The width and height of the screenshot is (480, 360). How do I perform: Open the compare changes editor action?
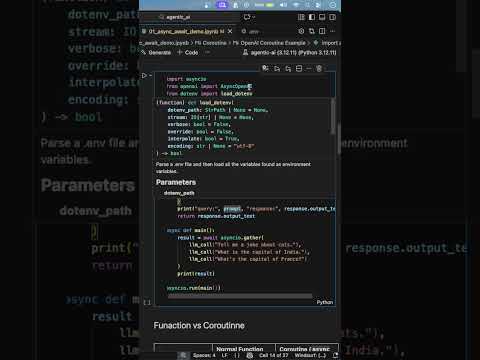(312, 31)
